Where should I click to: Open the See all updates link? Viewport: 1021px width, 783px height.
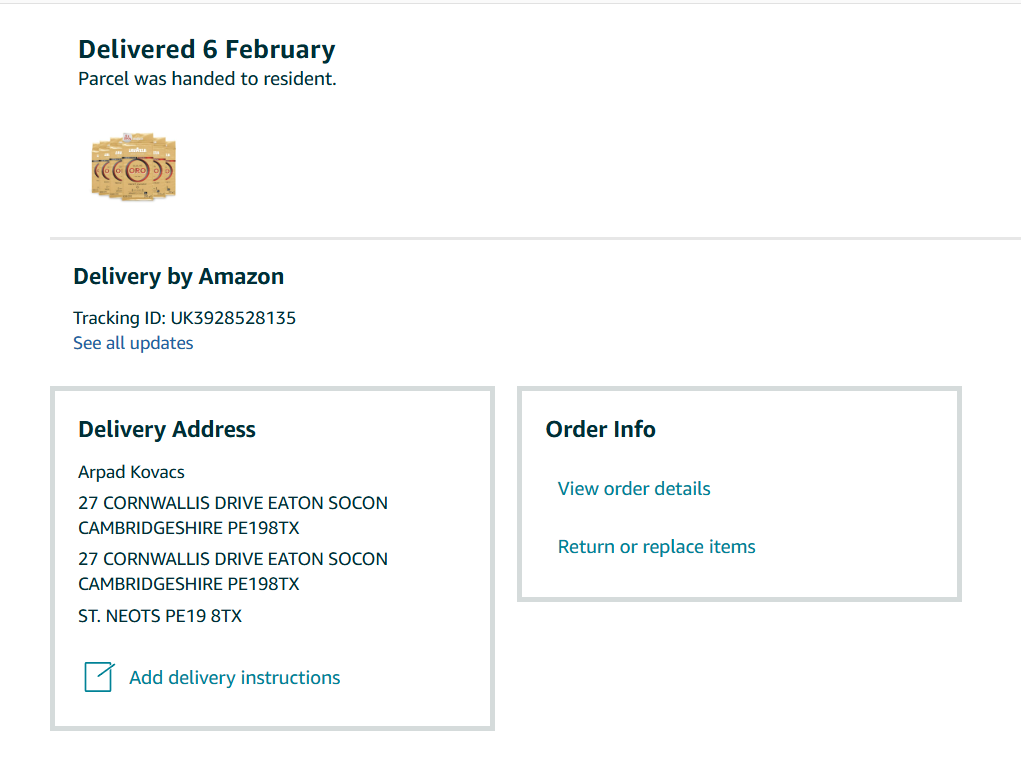point(133,343)
